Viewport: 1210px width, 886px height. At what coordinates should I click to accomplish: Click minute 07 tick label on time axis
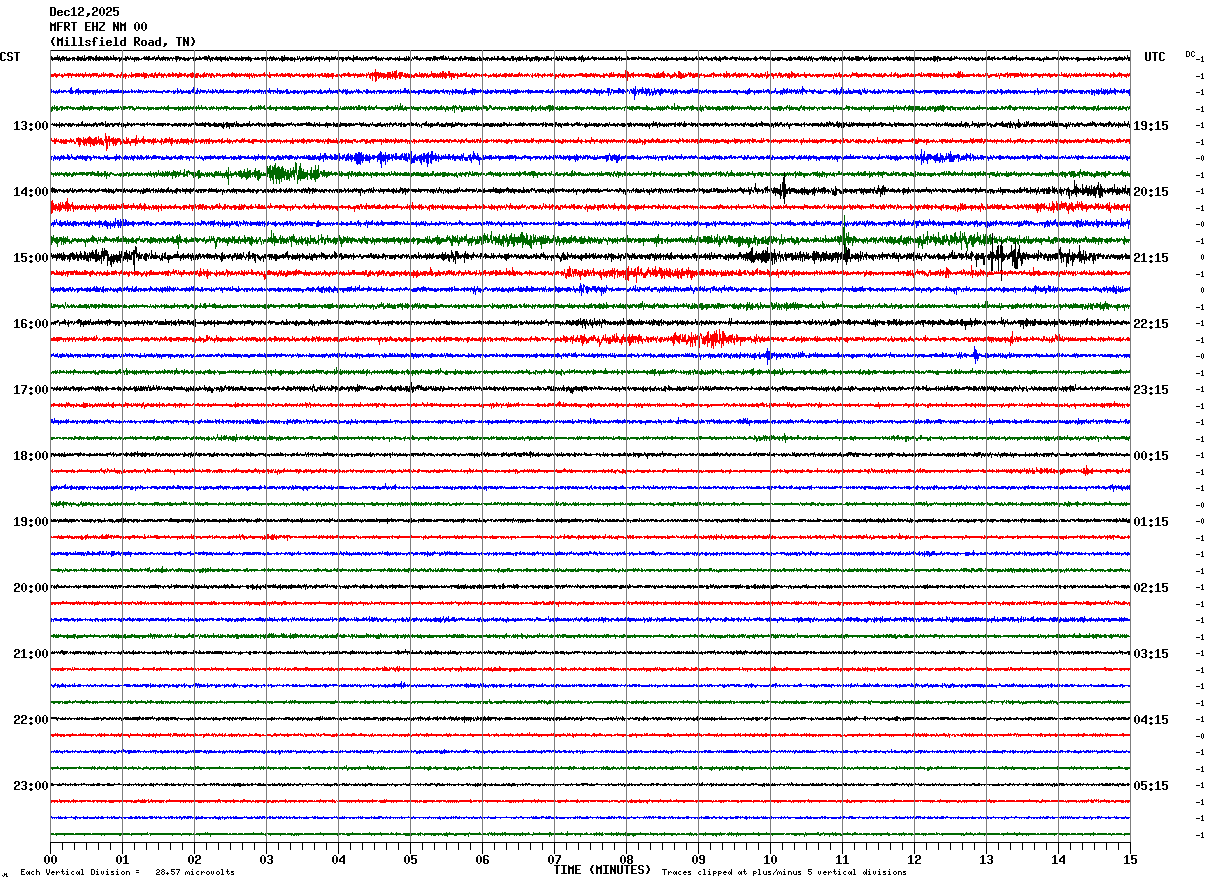click(x=554, y=859)
